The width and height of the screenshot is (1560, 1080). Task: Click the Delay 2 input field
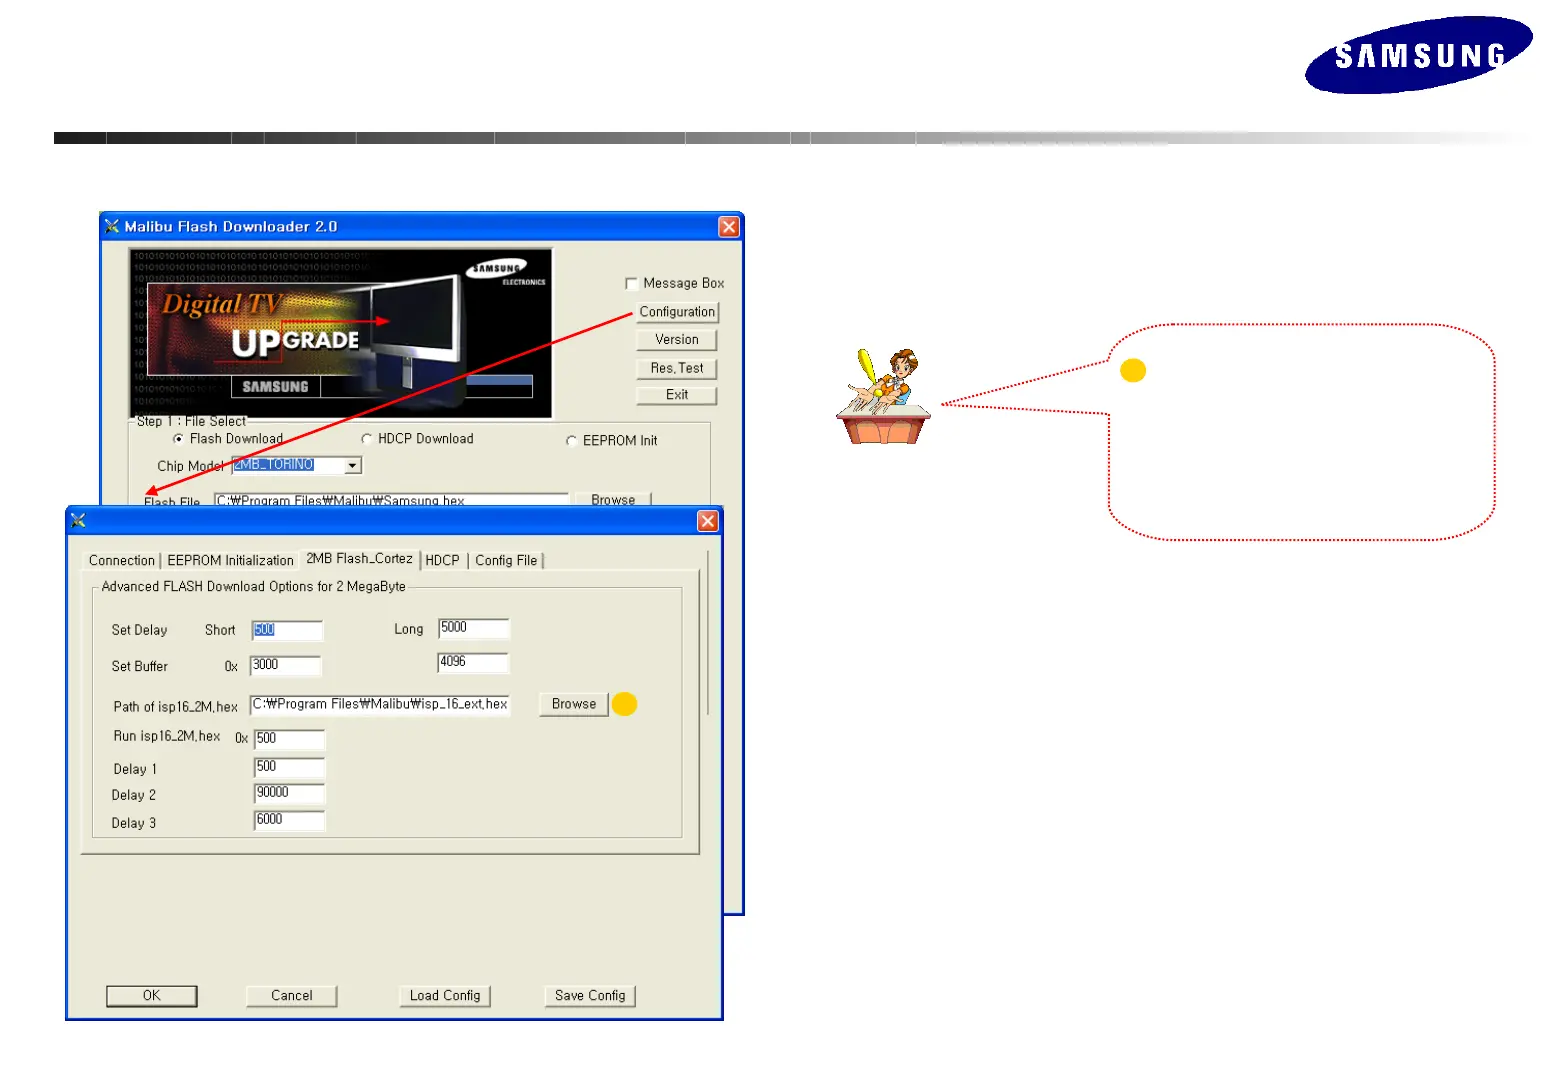pos(289,793)
